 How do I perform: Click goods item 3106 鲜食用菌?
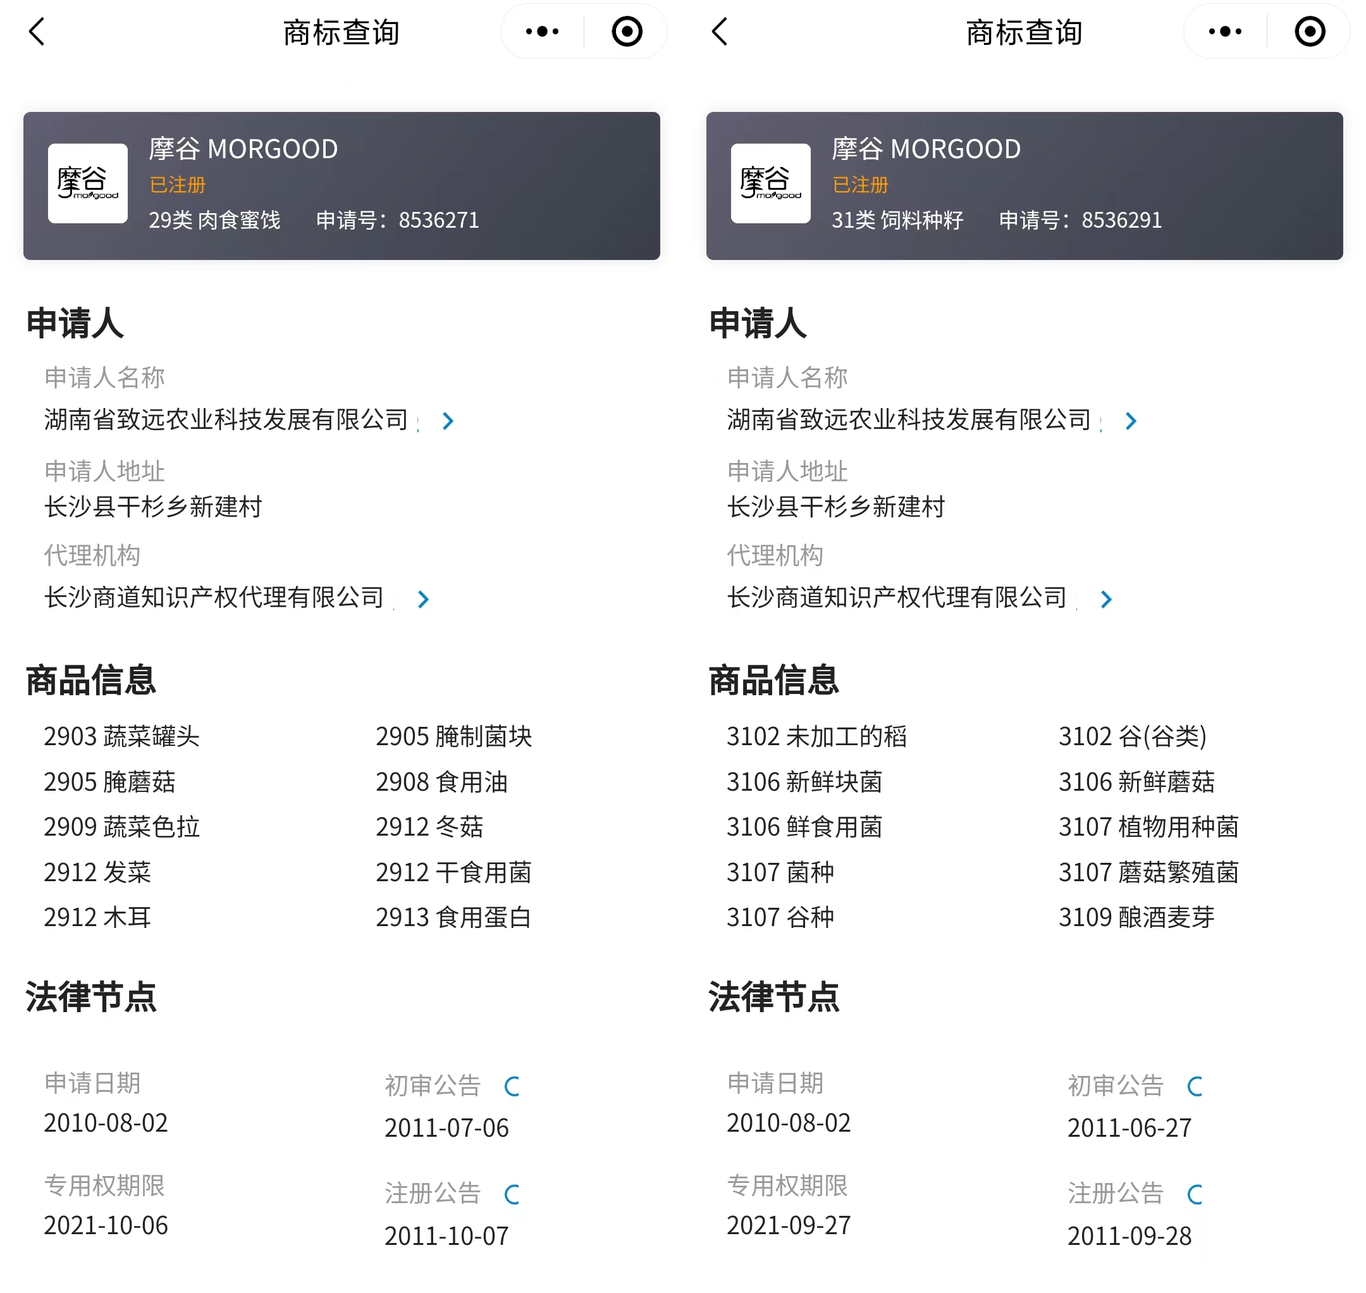(805, 827)
